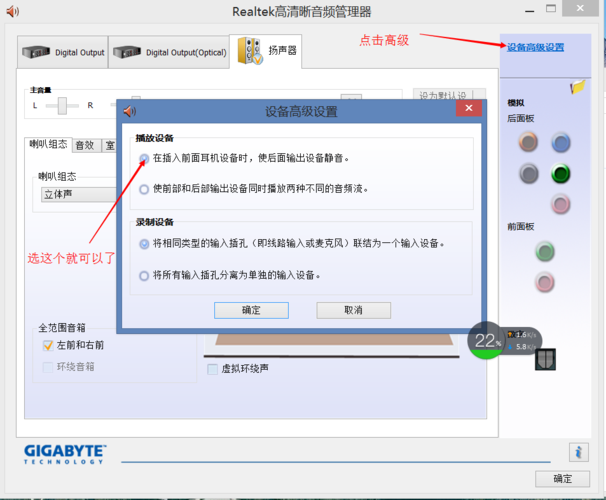Open the 音效 sub-tab
Image resolution: width=606 pixels, height=500 pixels.
[86, 145]
